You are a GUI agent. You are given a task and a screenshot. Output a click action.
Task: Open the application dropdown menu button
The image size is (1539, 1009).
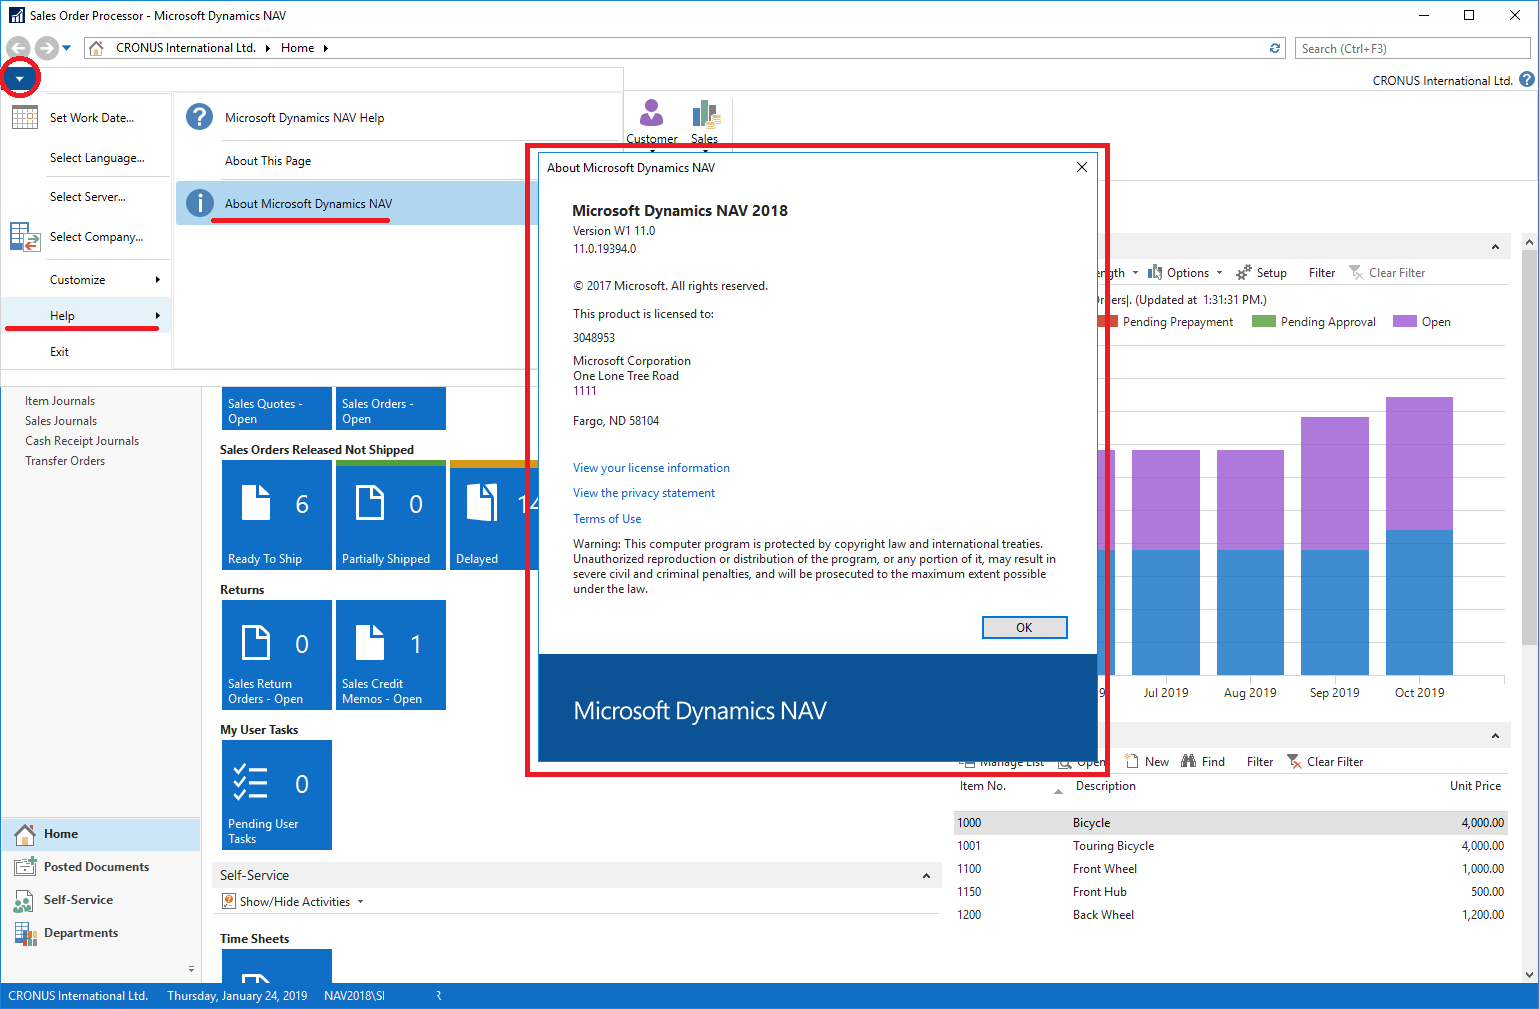pyautogui.click(x=19, y=78)
